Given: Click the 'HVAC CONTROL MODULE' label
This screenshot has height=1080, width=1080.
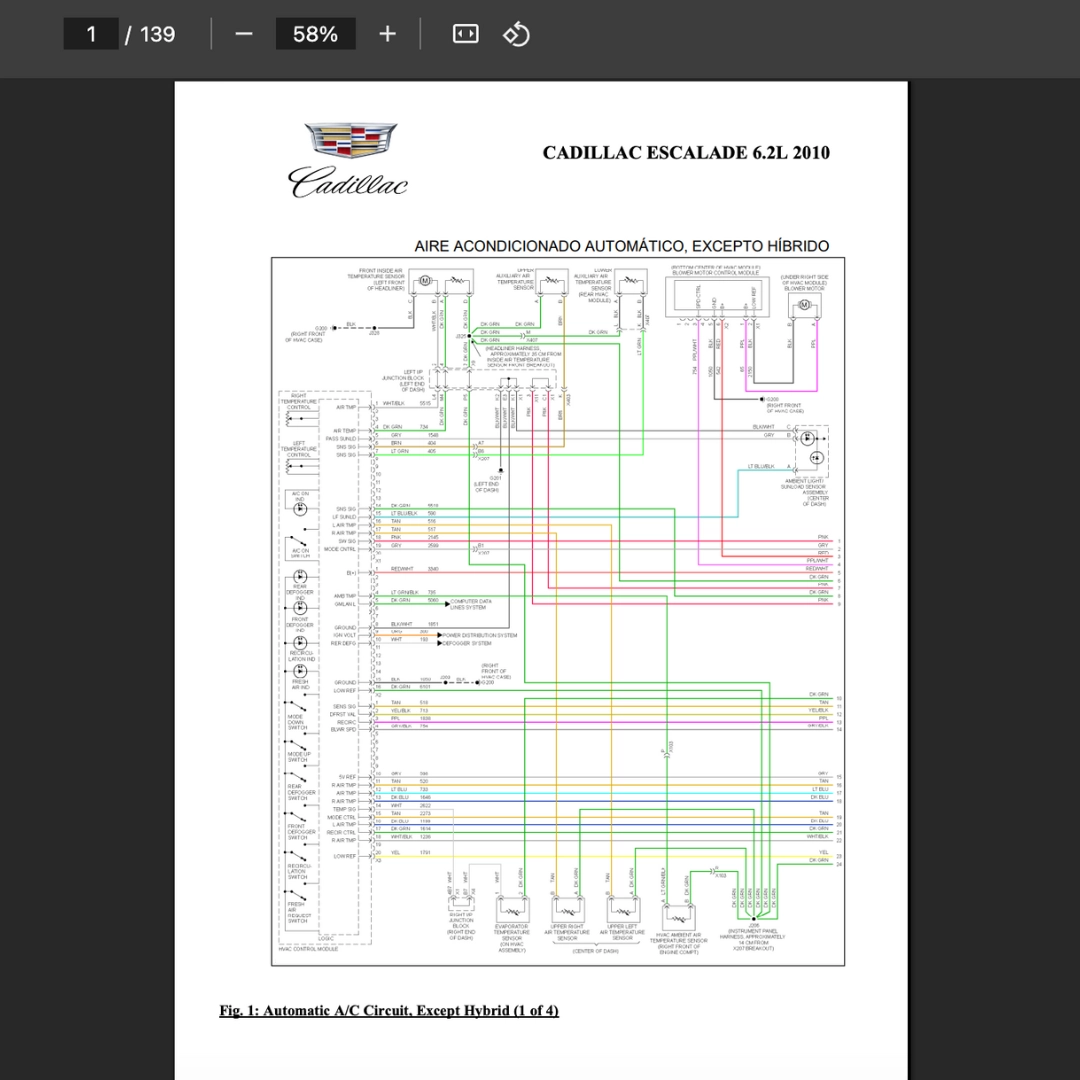Looking at the screenshot, I should click(308, 949).
